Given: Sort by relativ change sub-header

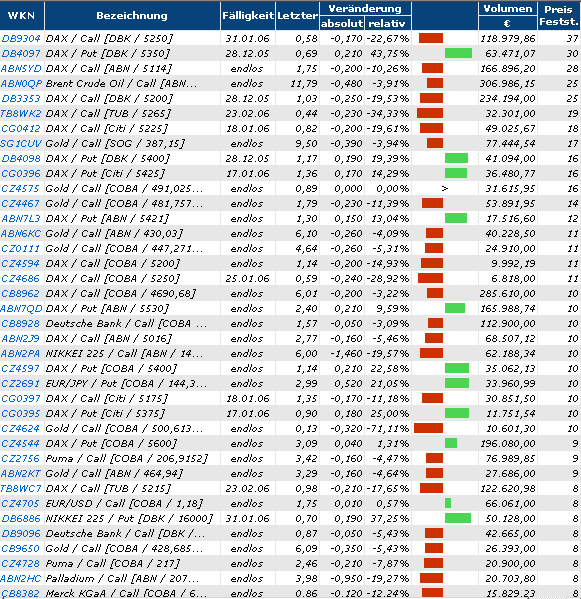Looking at the screenshot, I should pyautogui.click(x=387, y=23).
